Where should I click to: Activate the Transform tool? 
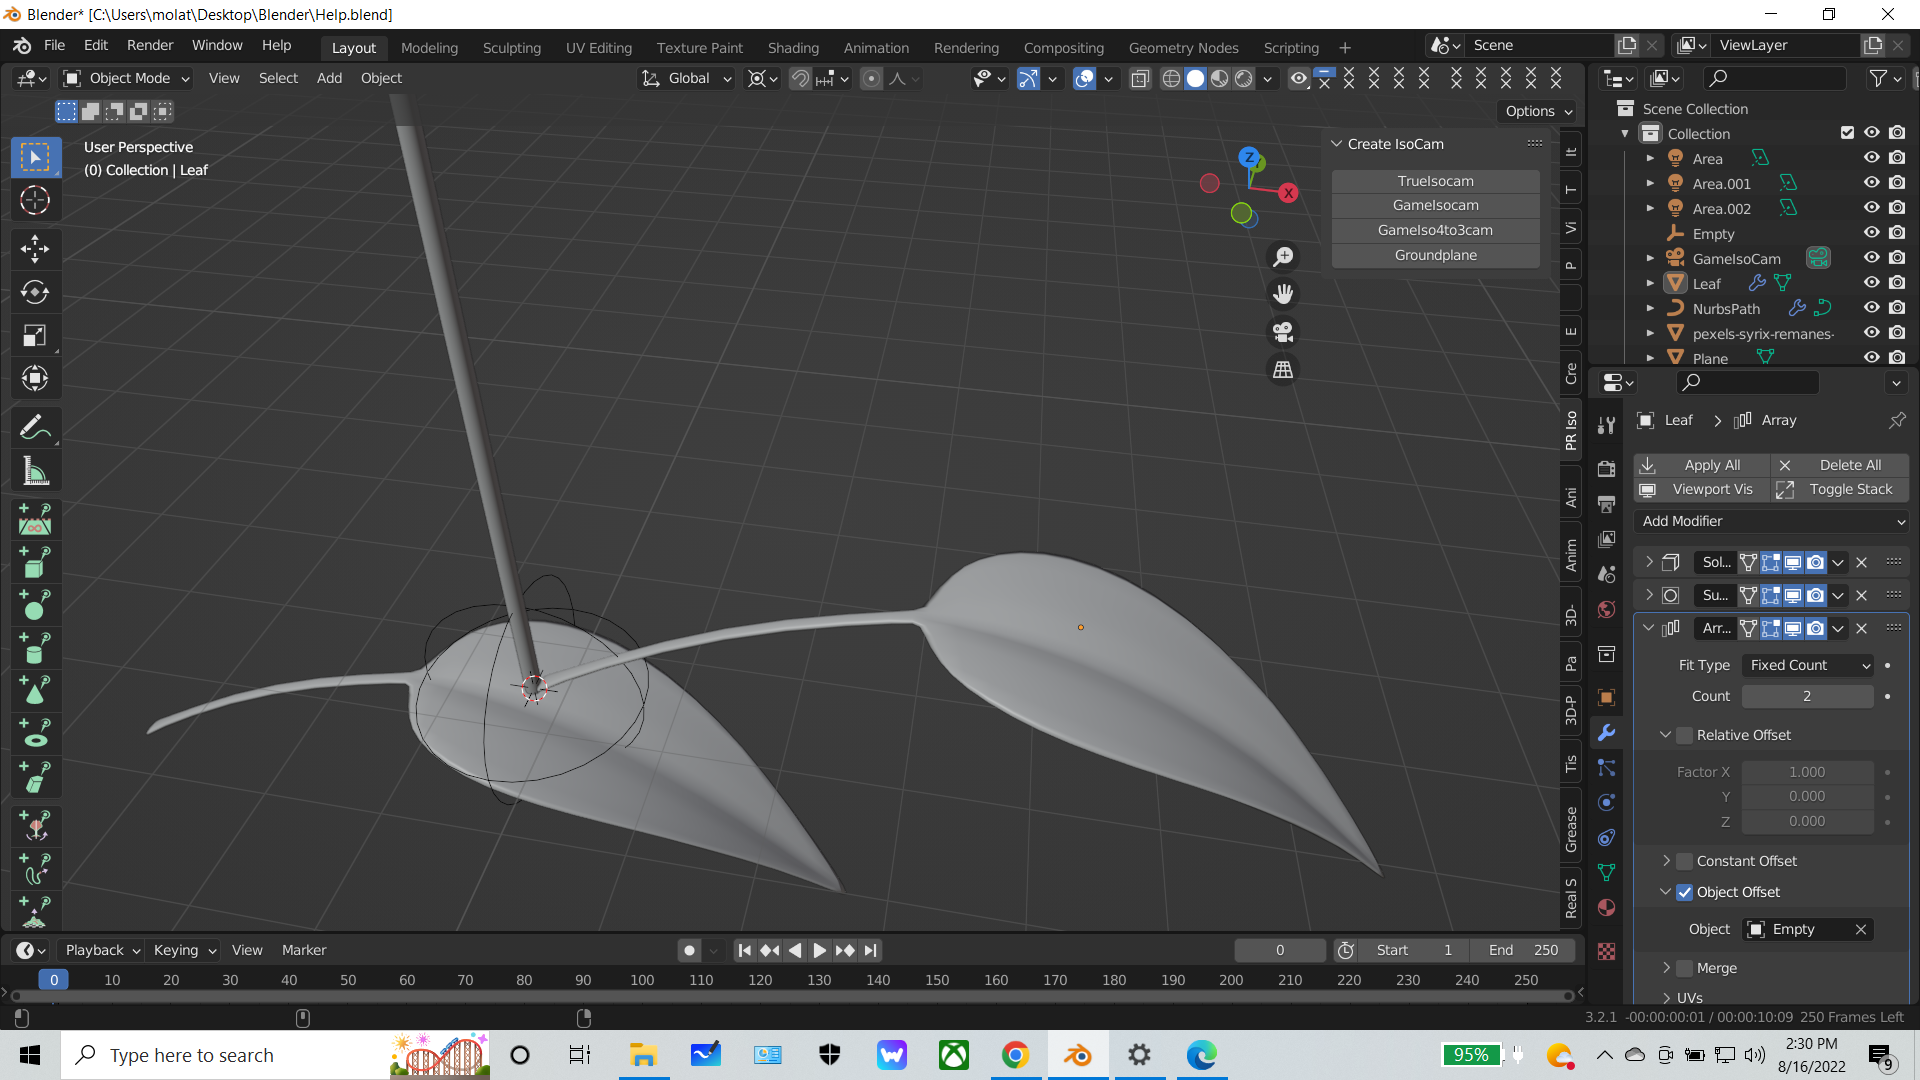click(x=35, y=378)
